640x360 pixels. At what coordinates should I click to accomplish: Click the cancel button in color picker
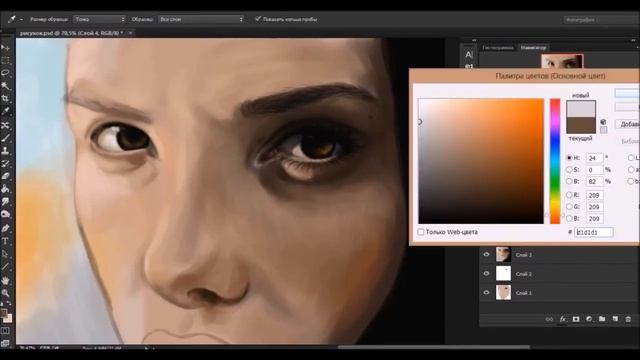[x=627, y=107]
